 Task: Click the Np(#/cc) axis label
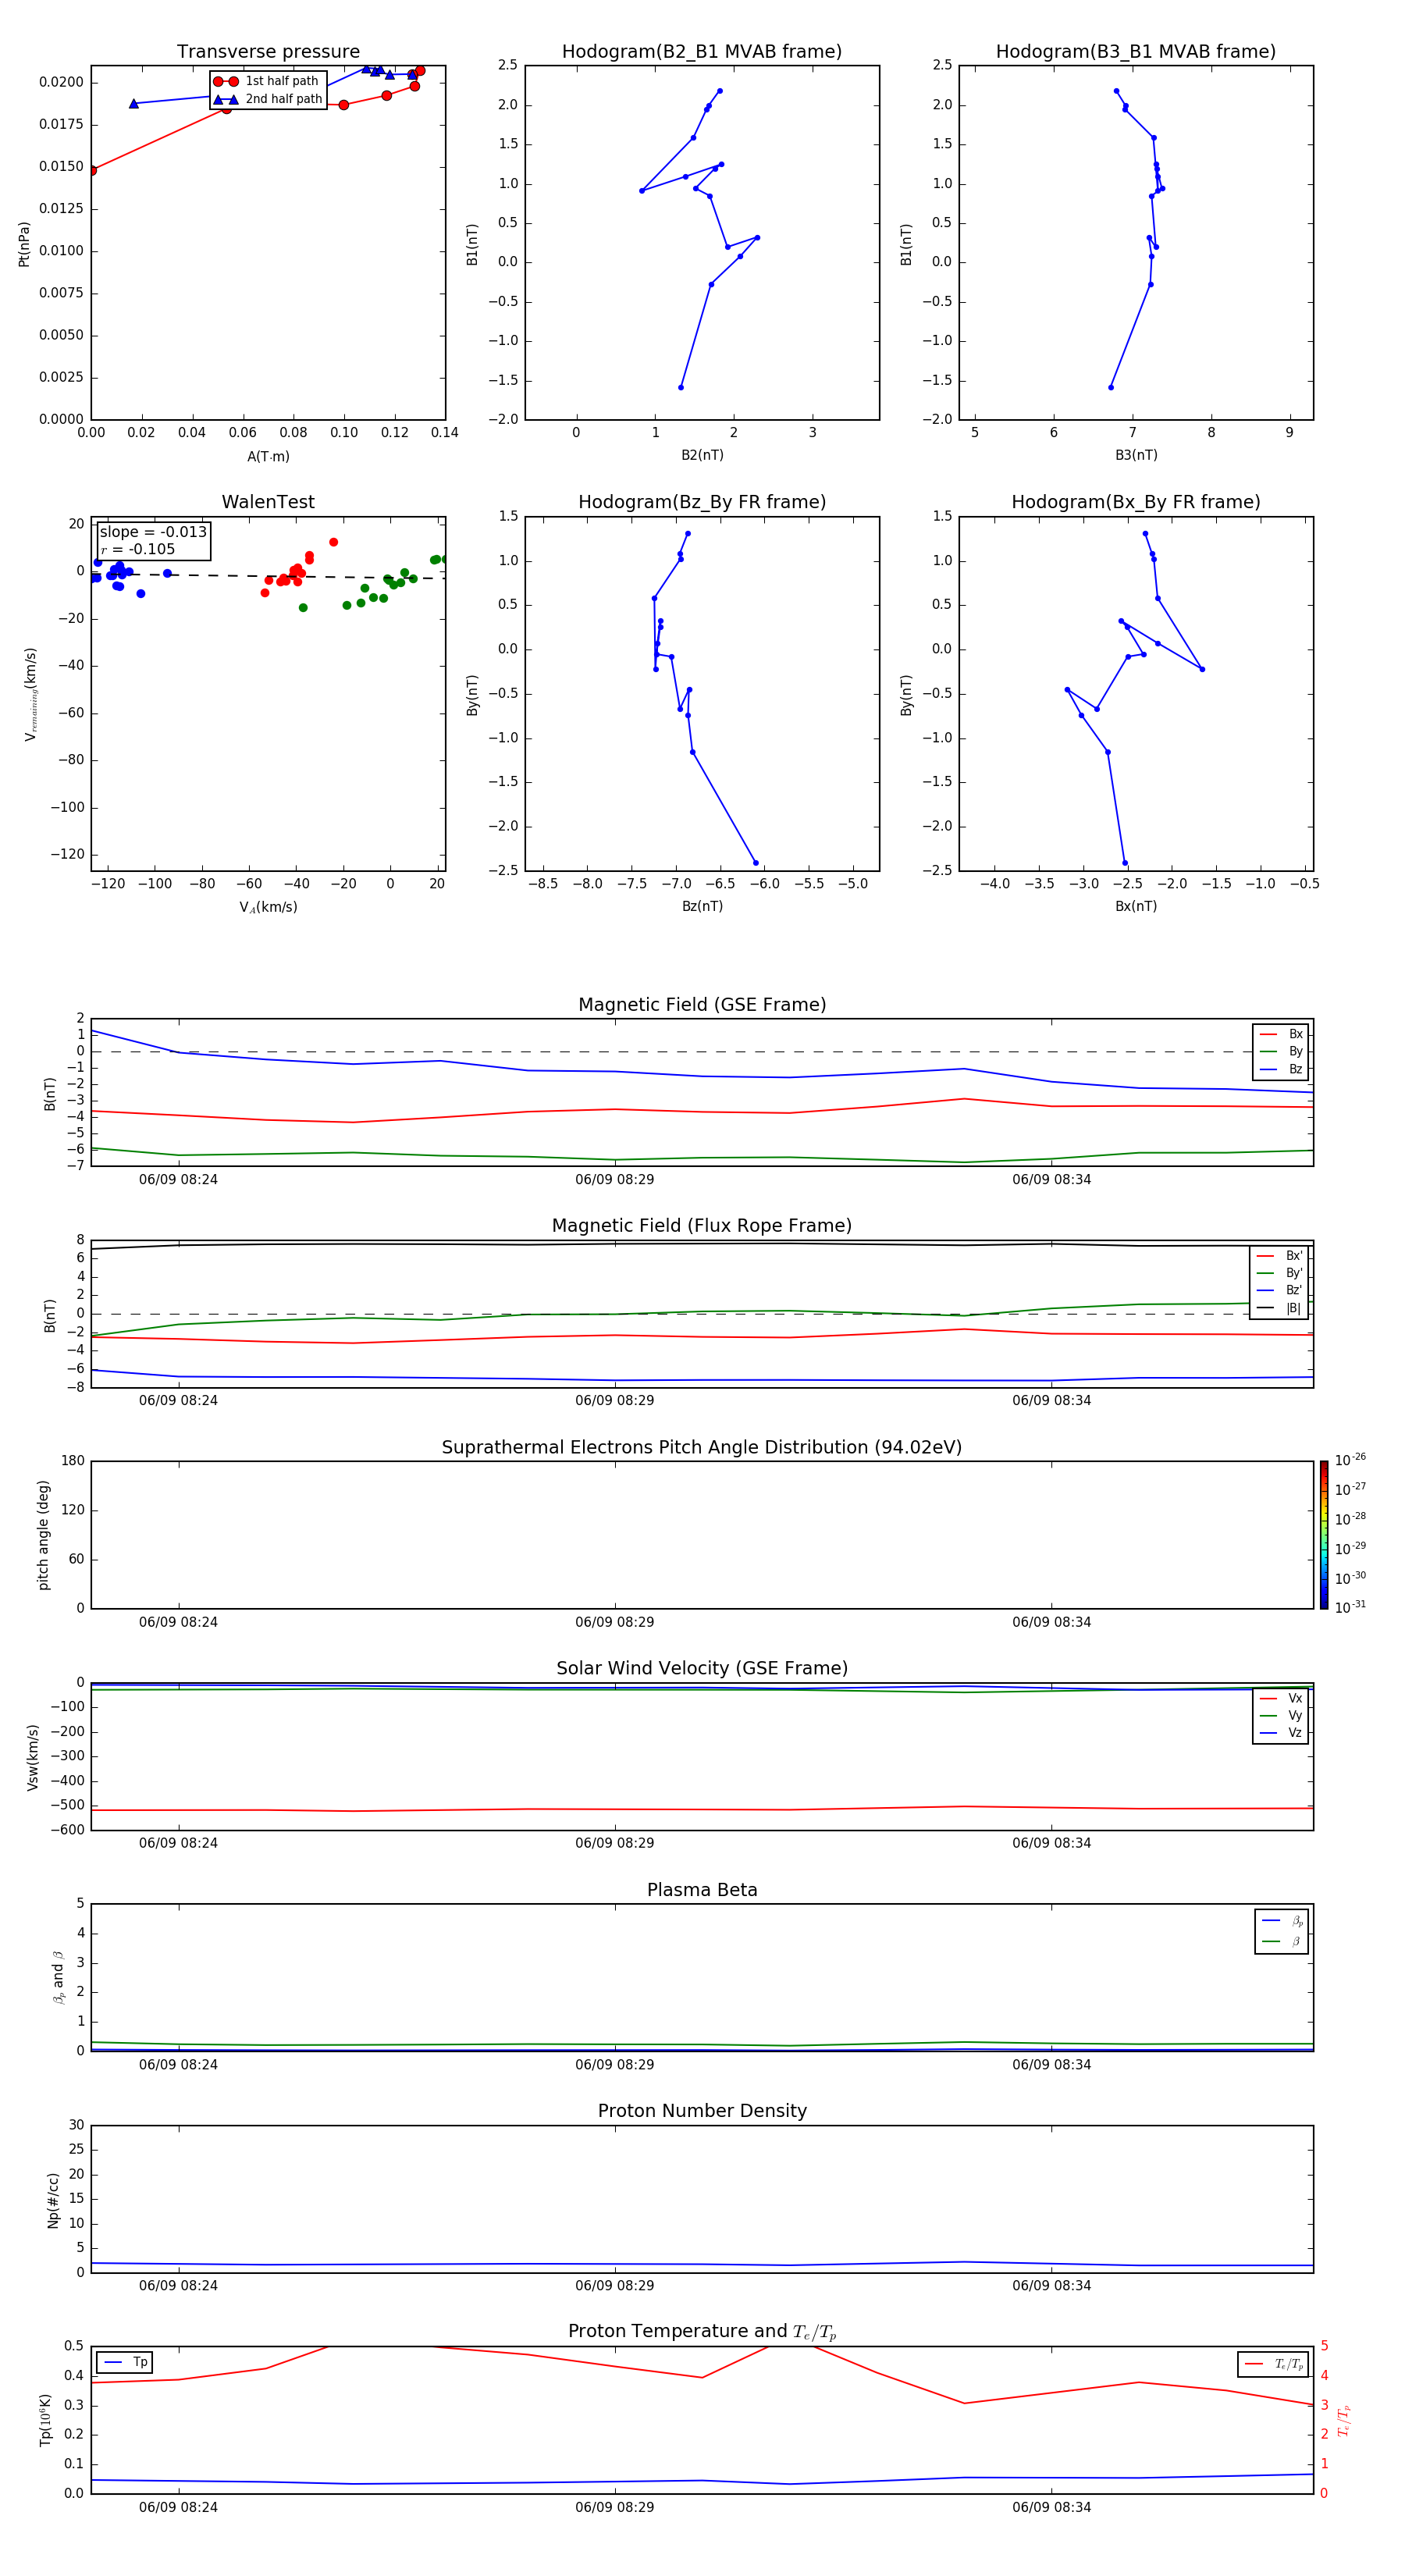(x=53, y=2200)
